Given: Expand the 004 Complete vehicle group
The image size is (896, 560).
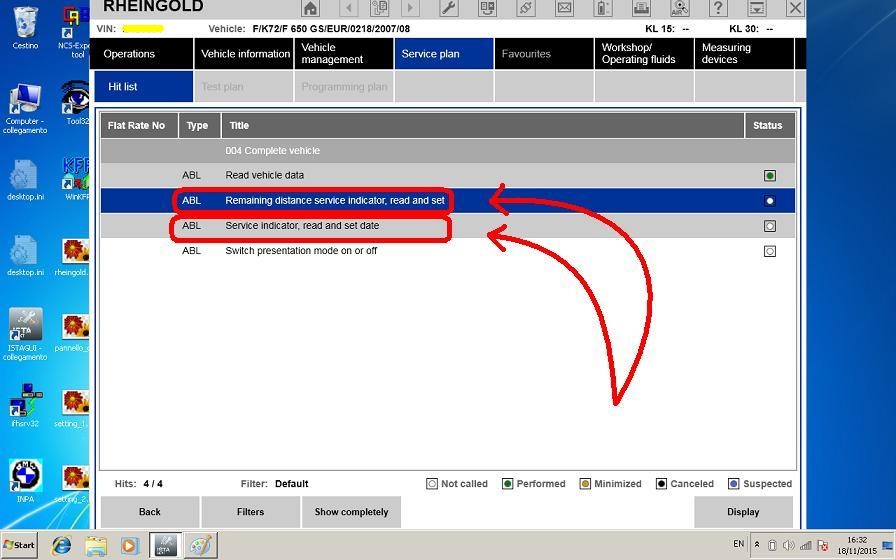Looking at the screenshot, I should [x=448, y=150].
